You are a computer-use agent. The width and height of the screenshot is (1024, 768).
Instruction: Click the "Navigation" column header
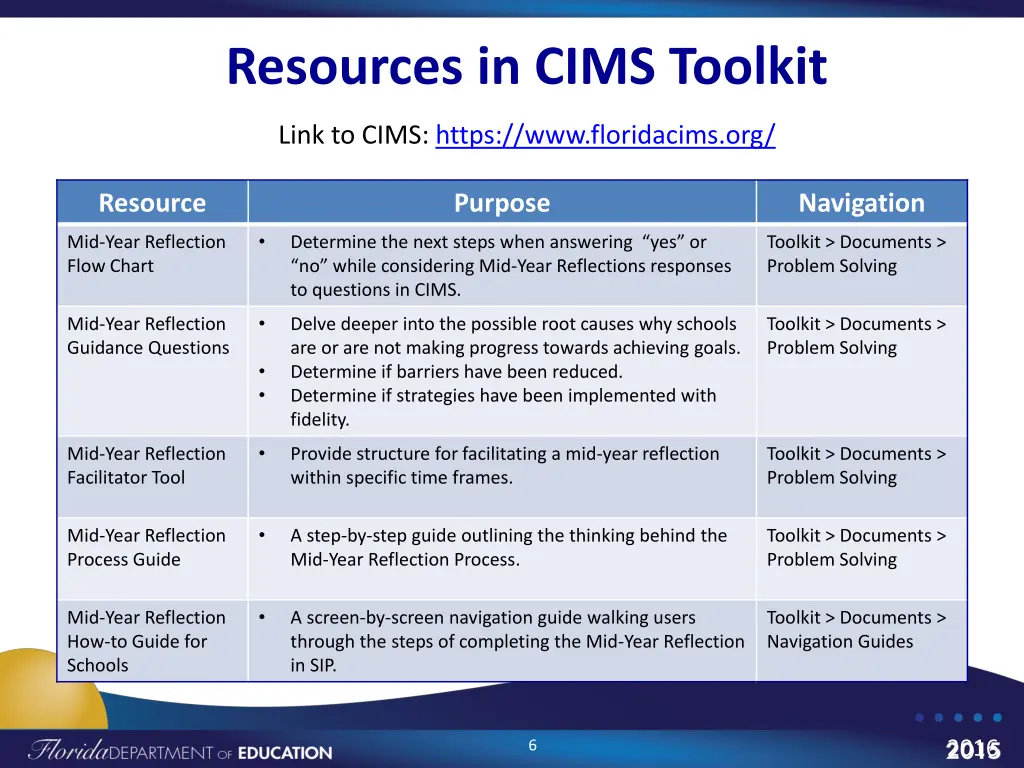(861, 202)
